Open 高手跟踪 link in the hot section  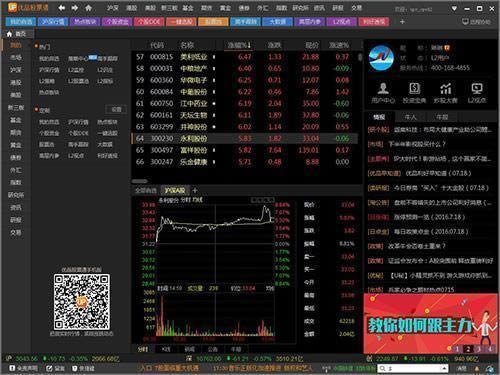[107, 59]
